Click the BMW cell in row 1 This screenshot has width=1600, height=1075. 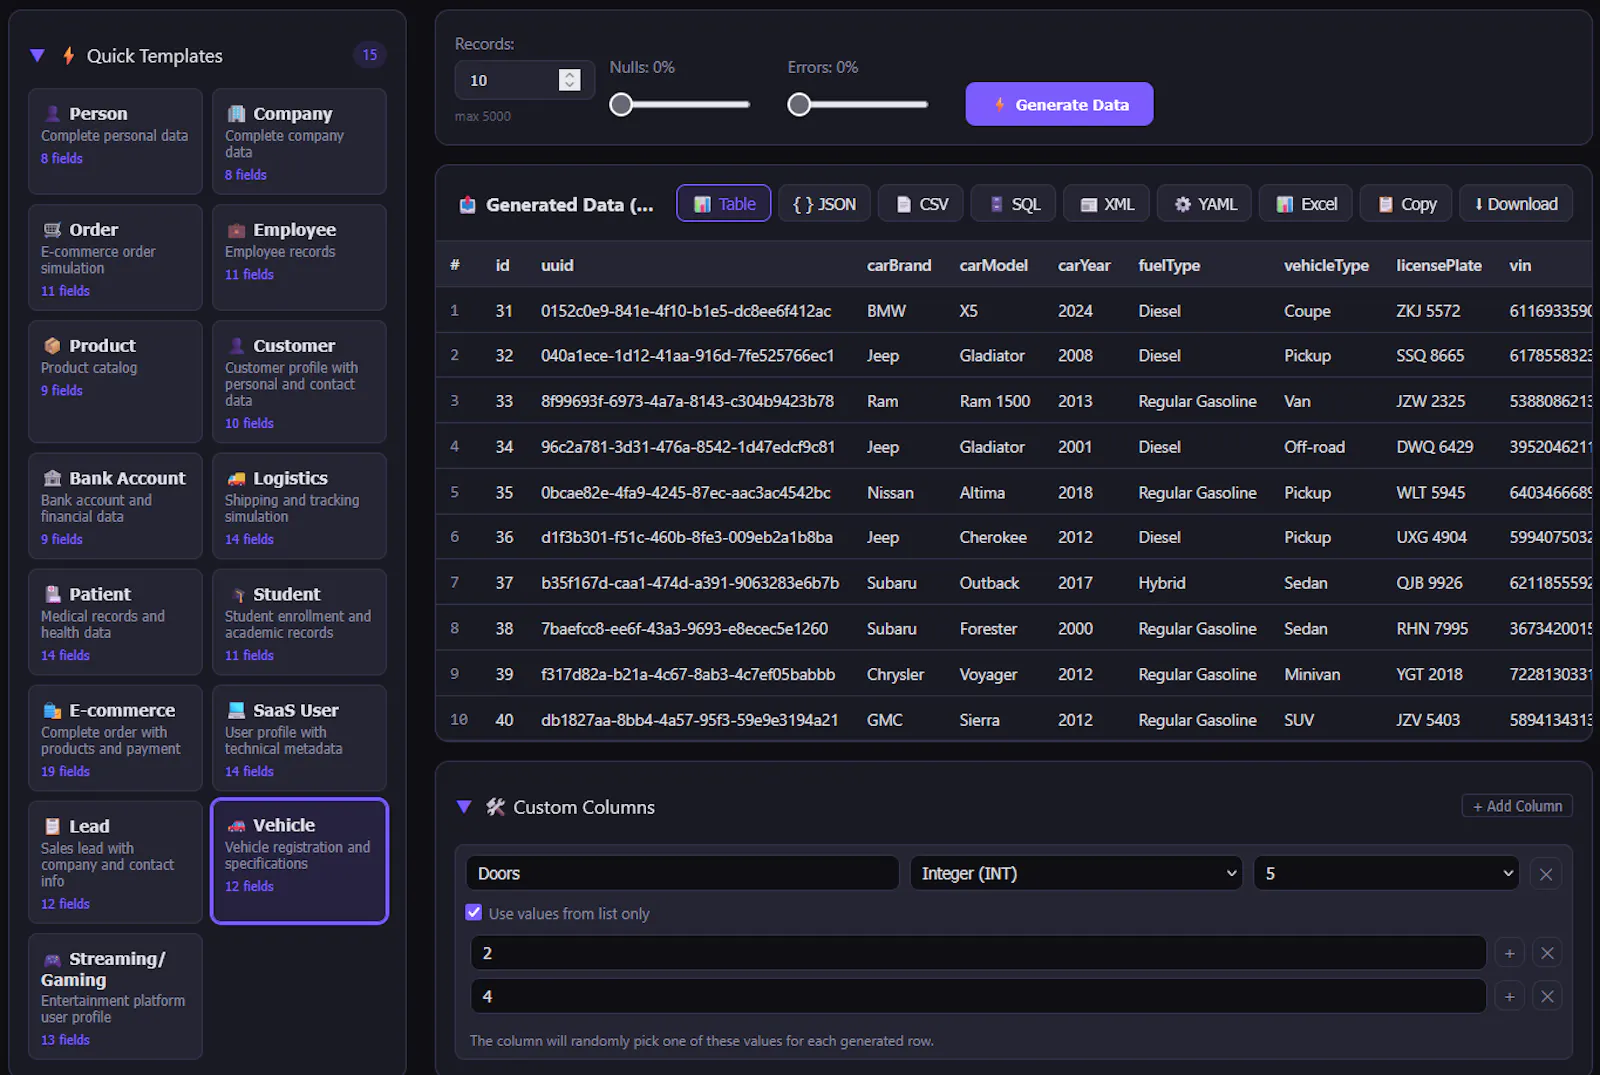coord(886,311)
